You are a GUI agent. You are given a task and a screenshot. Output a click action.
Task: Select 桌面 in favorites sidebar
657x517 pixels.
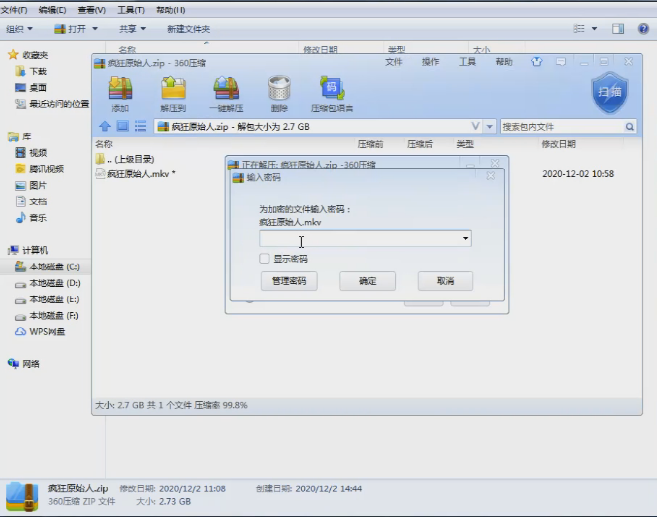click(31, 88)
